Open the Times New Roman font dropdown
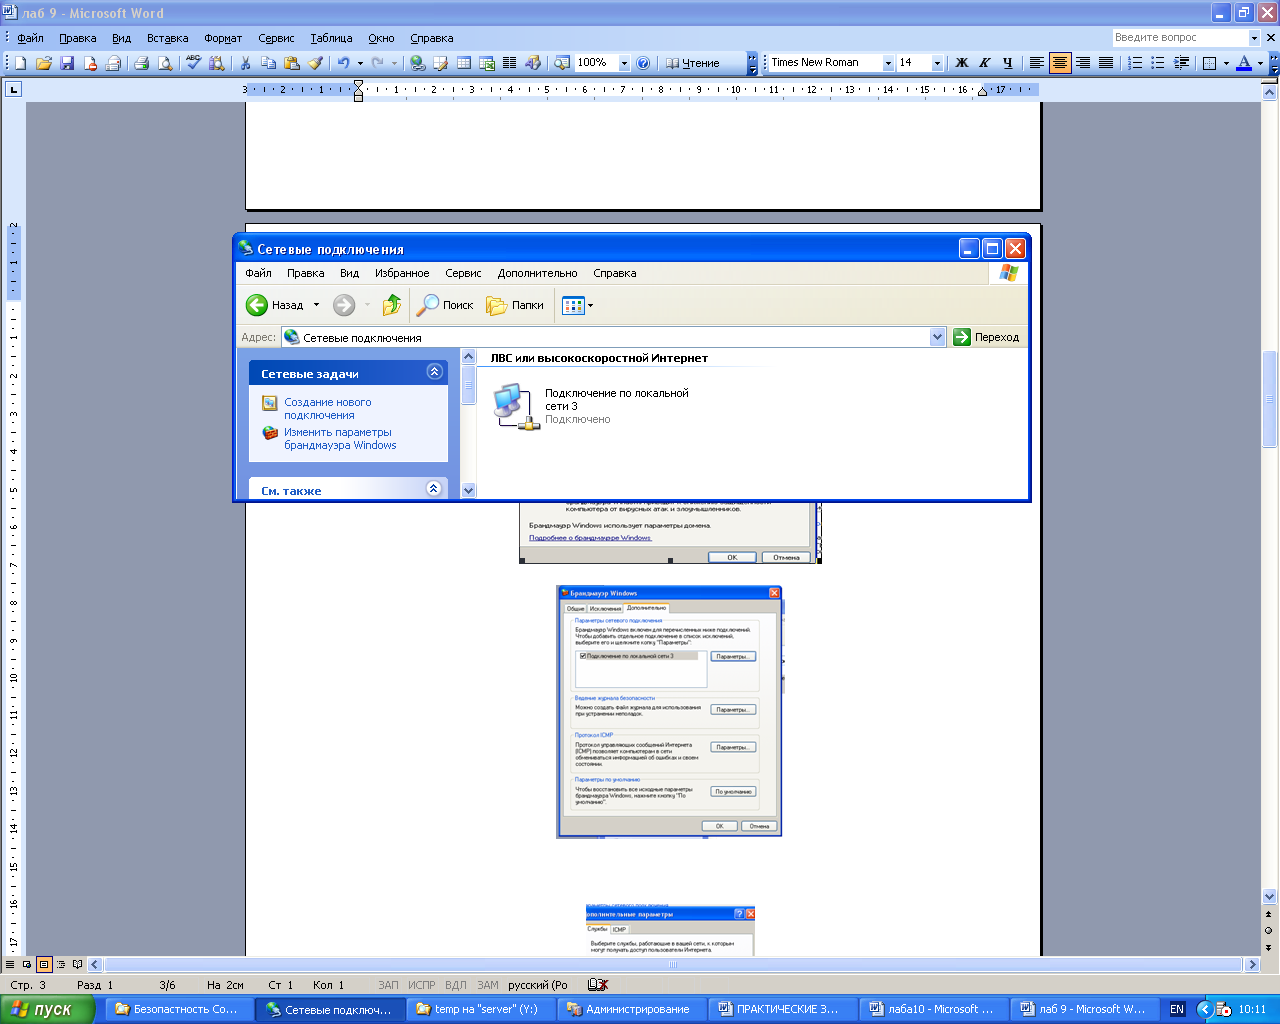The height and width of the screenshot is (1024, 1280). coord(887,63)
